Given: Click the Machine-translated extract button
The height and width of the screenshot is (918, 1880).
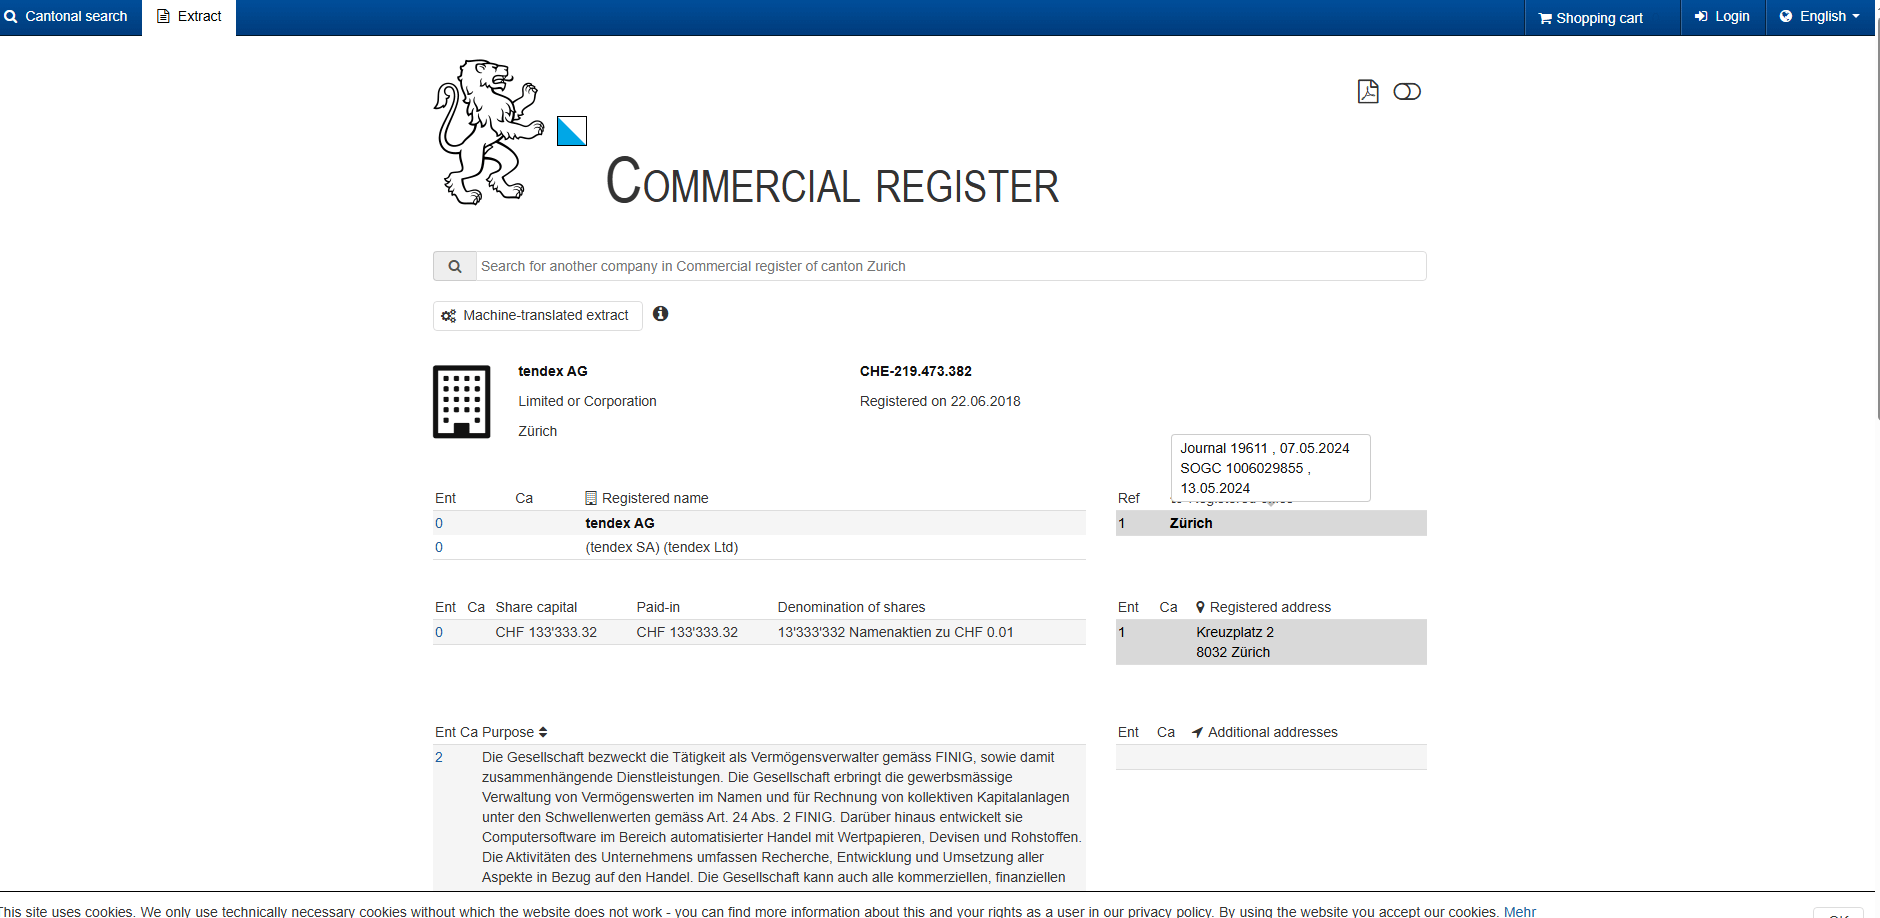Looking at the screenshot, I should point(537,316).
